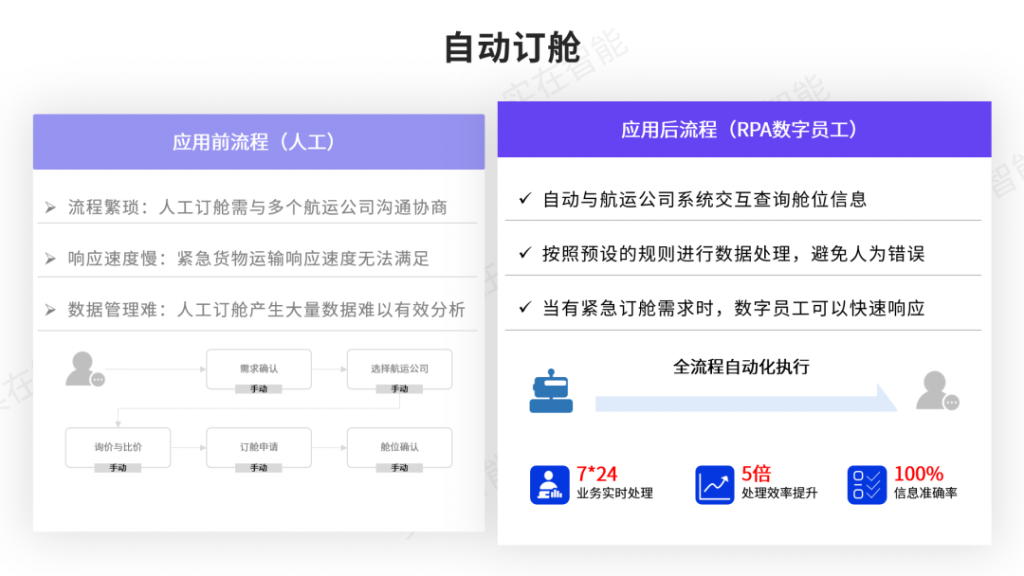Select the 应用前流程（人工） header
This screenshot has width=1024, height=576.
258,142
